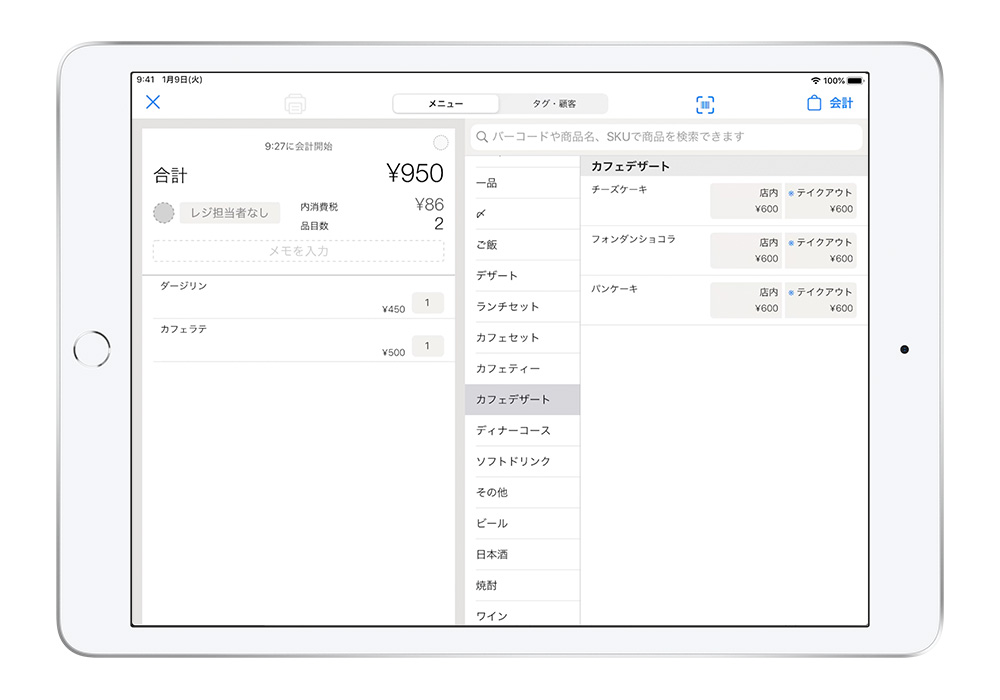Open the barcode scanner icon
This screenshot has height=700, width=1000.
pyautogui.click(x=705, y=105)
